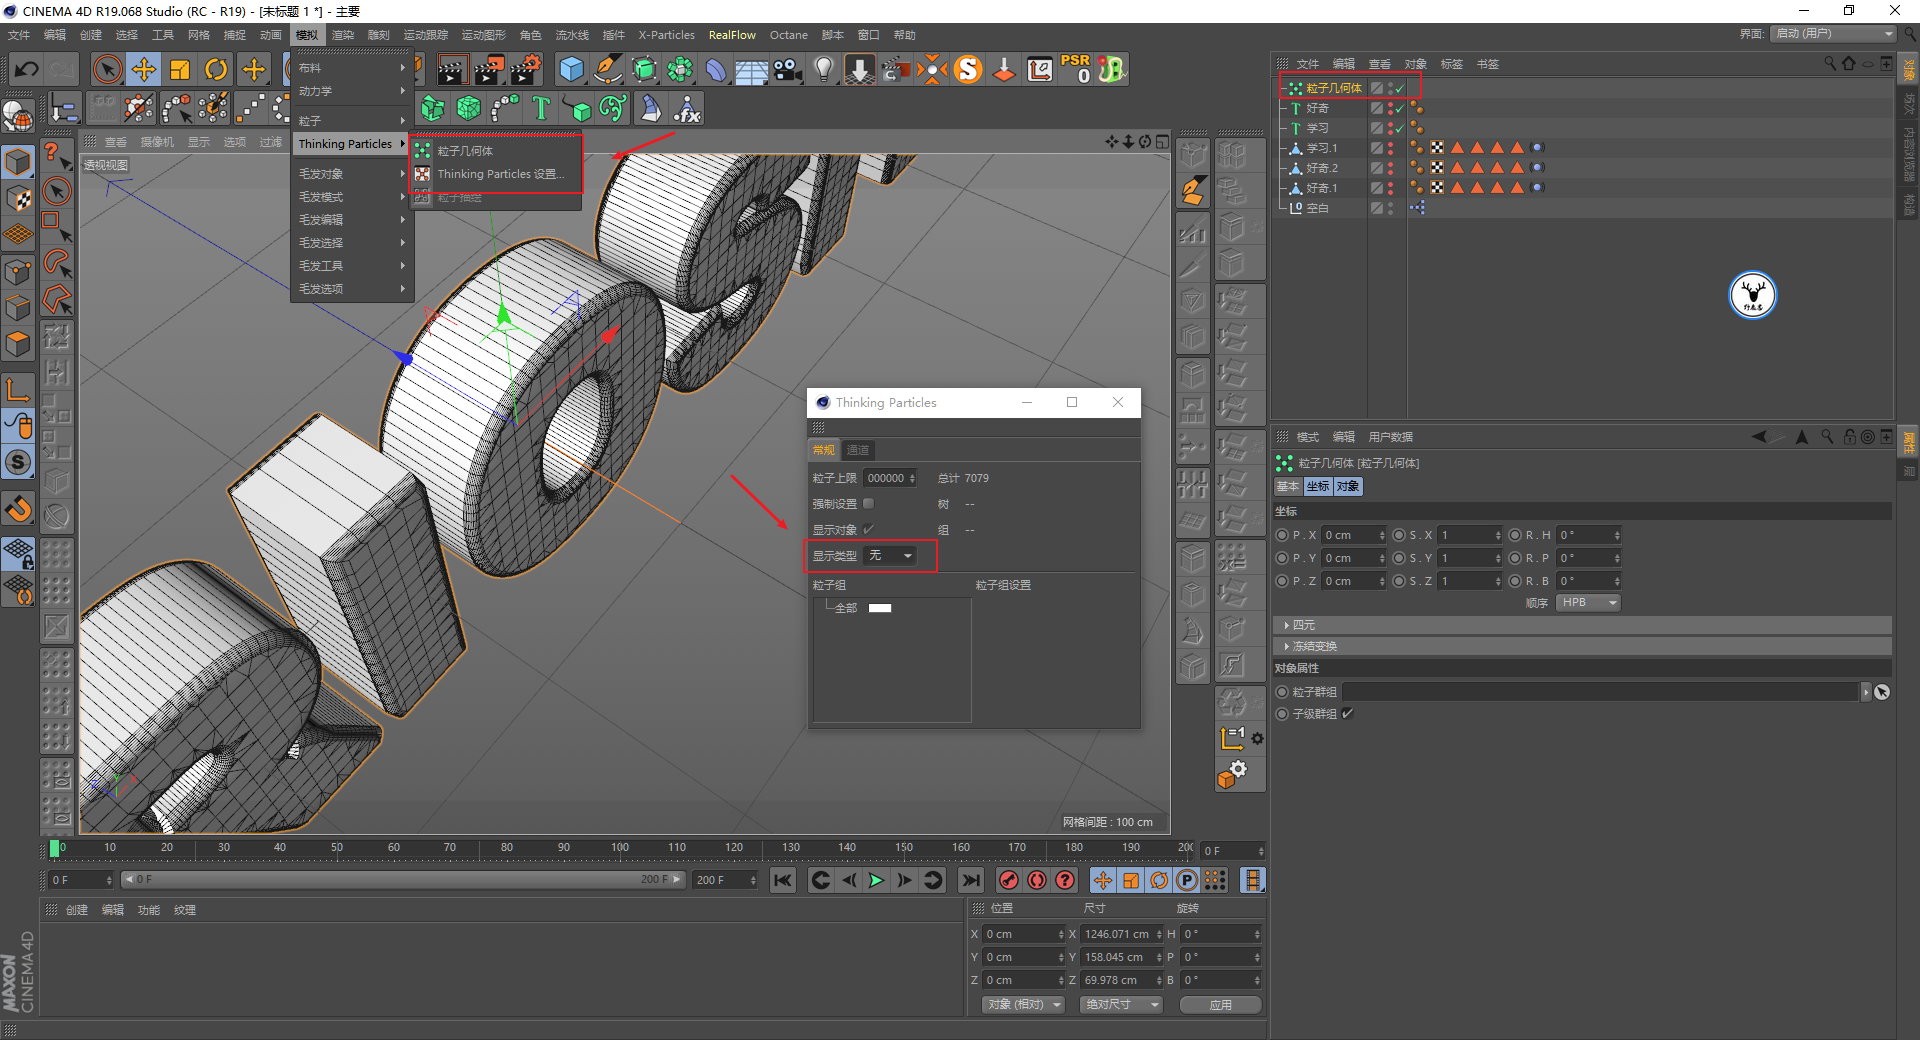Image resolution: width=1920 pixels, height=1040 pixels.
Task: Click the PSR reset icon
Action: (x=1076, y=68)
